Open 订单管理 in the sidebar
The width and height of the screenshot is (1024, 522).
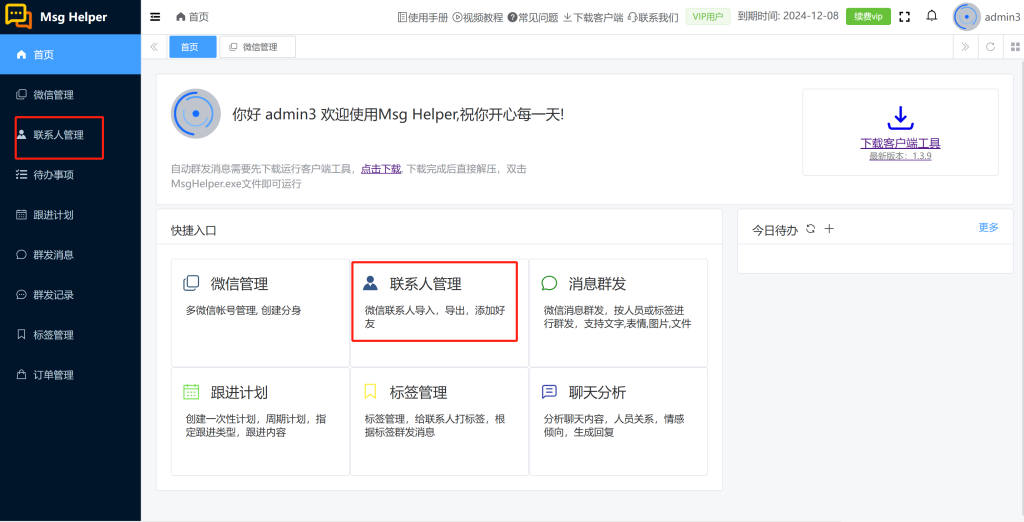pyautogui.click(x=71, y=375)
